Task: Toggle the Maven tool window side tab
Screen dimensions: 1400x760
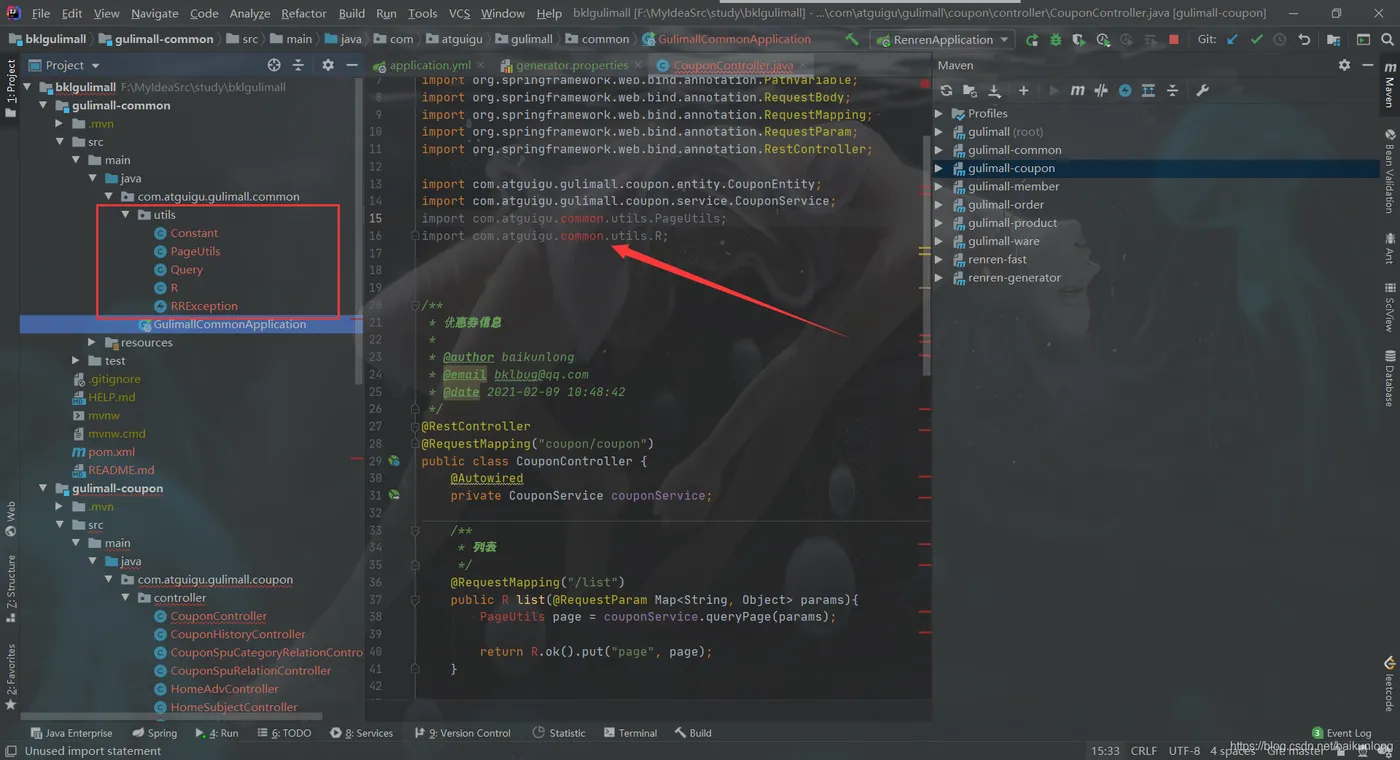Action: pos(1390,85)
